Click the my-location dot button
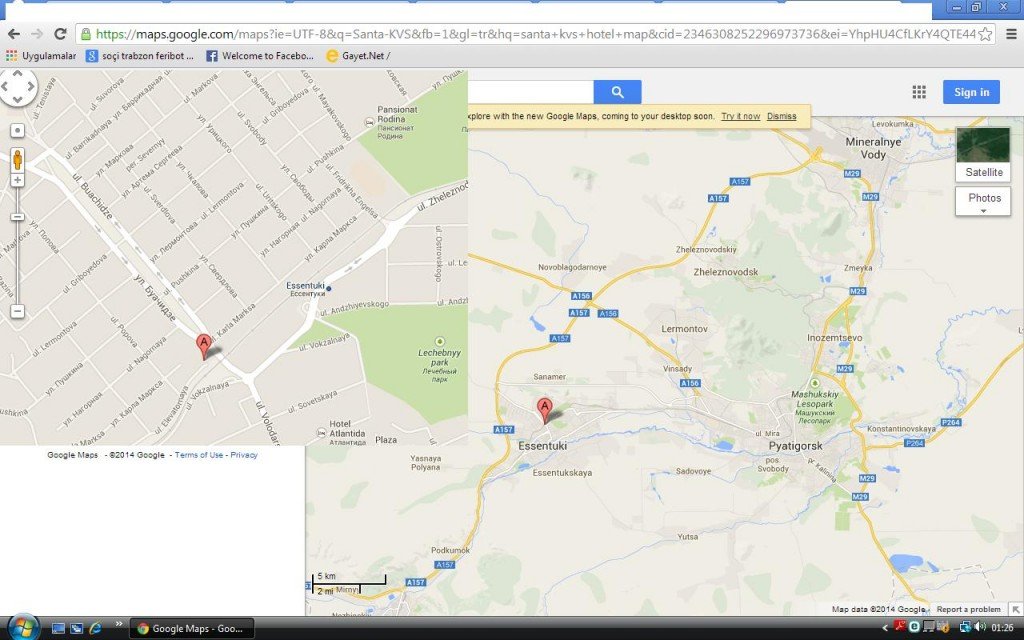The width and height of the screenshot is (1024, 640). [x=17, y=131]
